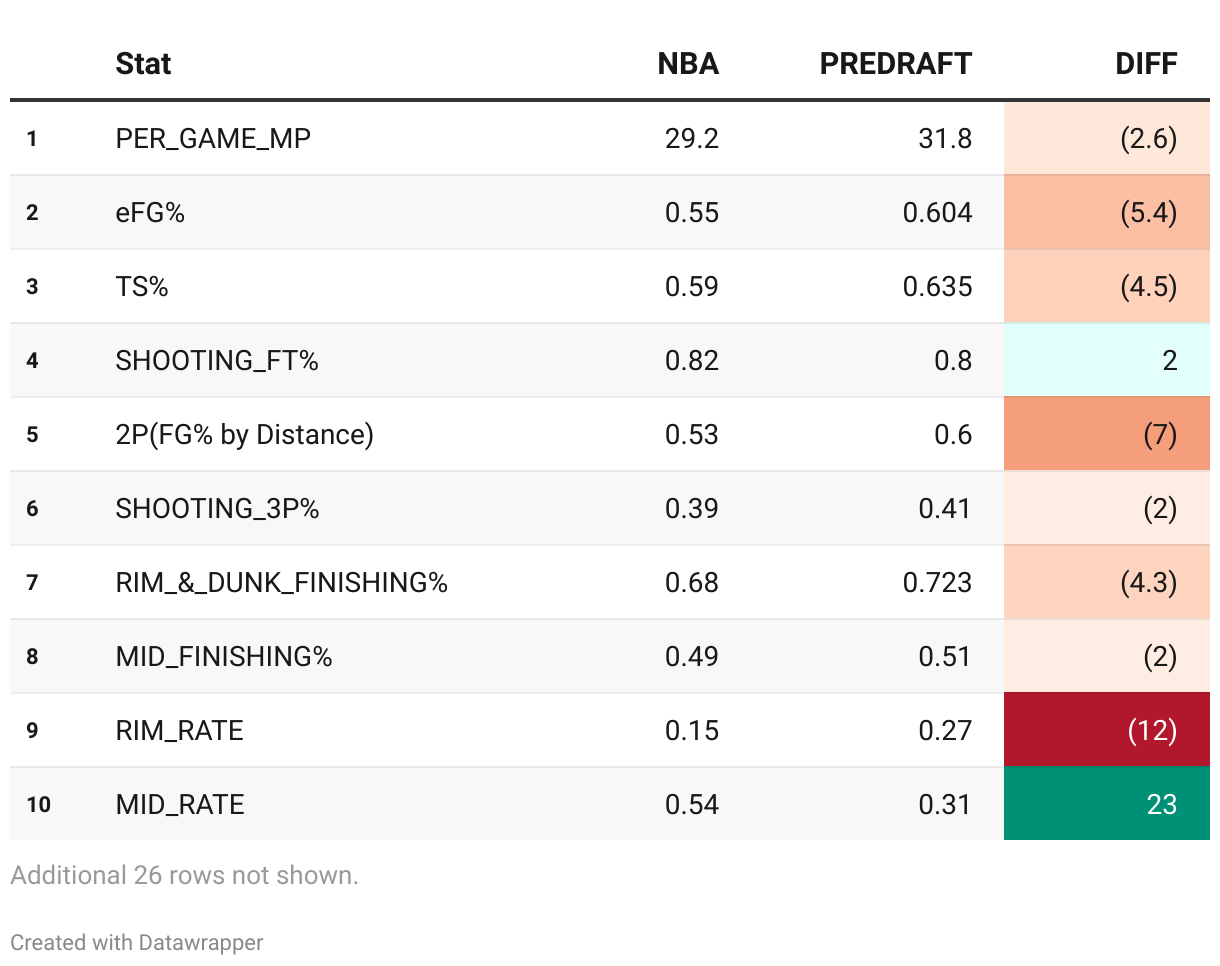Select the PER_GAME_MP row label

(x=213, y=138)
